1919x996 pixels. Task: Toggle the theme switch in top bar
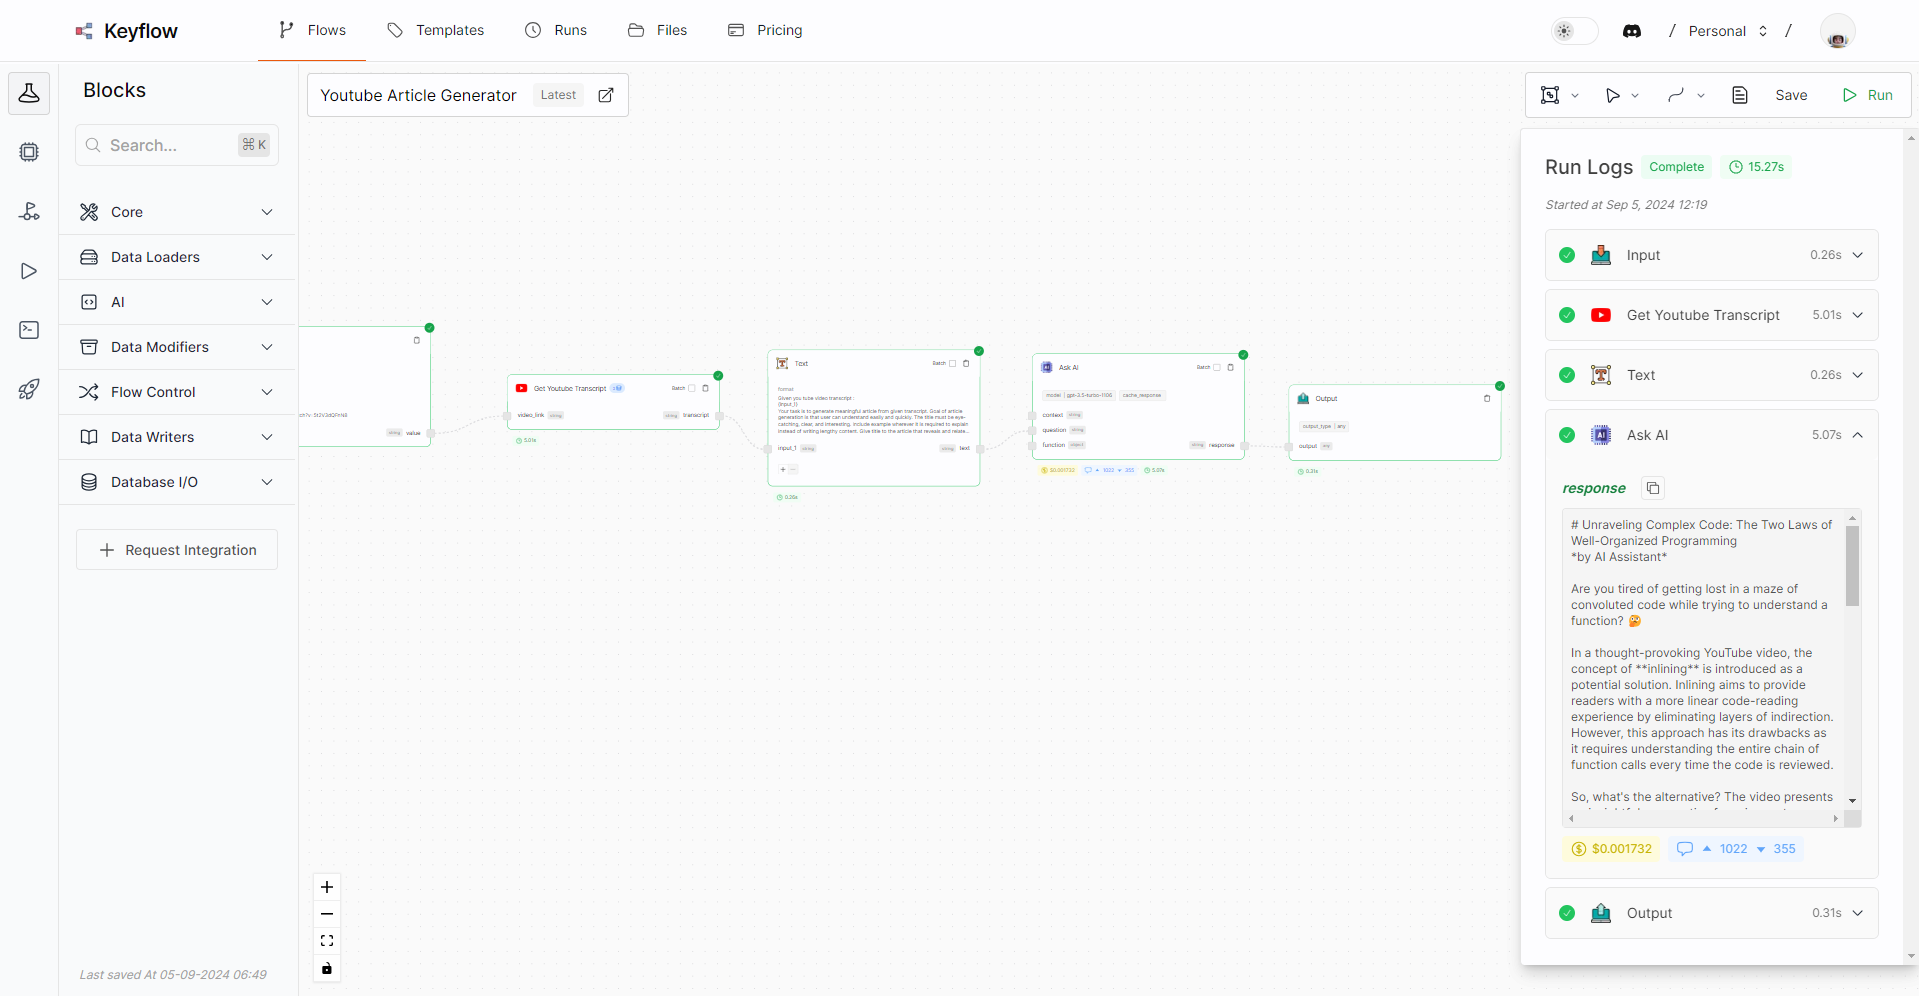(1572, 31)
